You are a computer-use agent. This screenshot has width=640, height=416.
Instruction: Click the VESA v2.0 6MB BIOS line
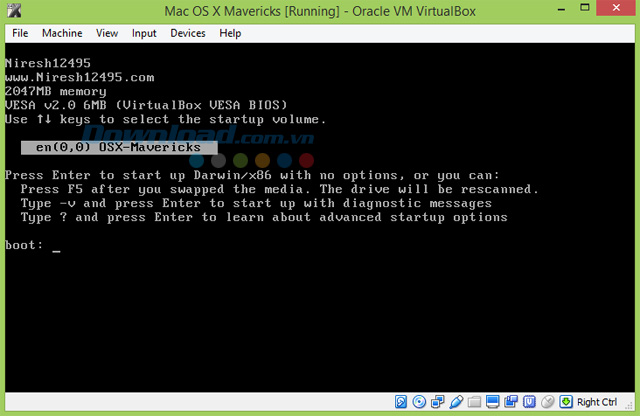(146, 105)
